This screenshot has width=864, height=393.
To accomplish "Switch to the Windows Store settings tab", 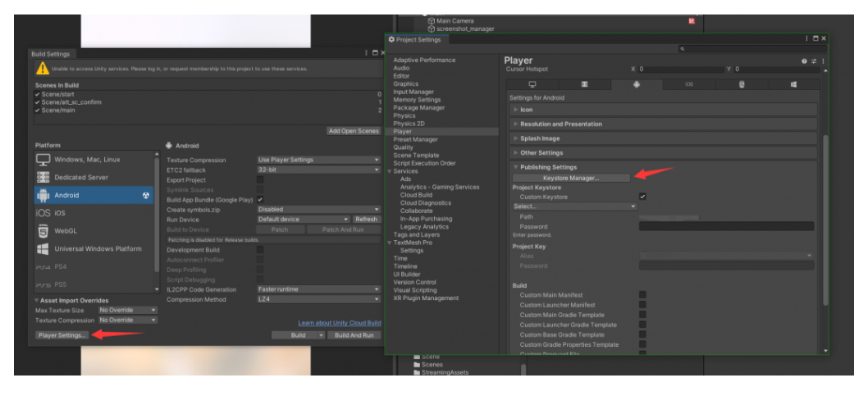I will (793, 84).
